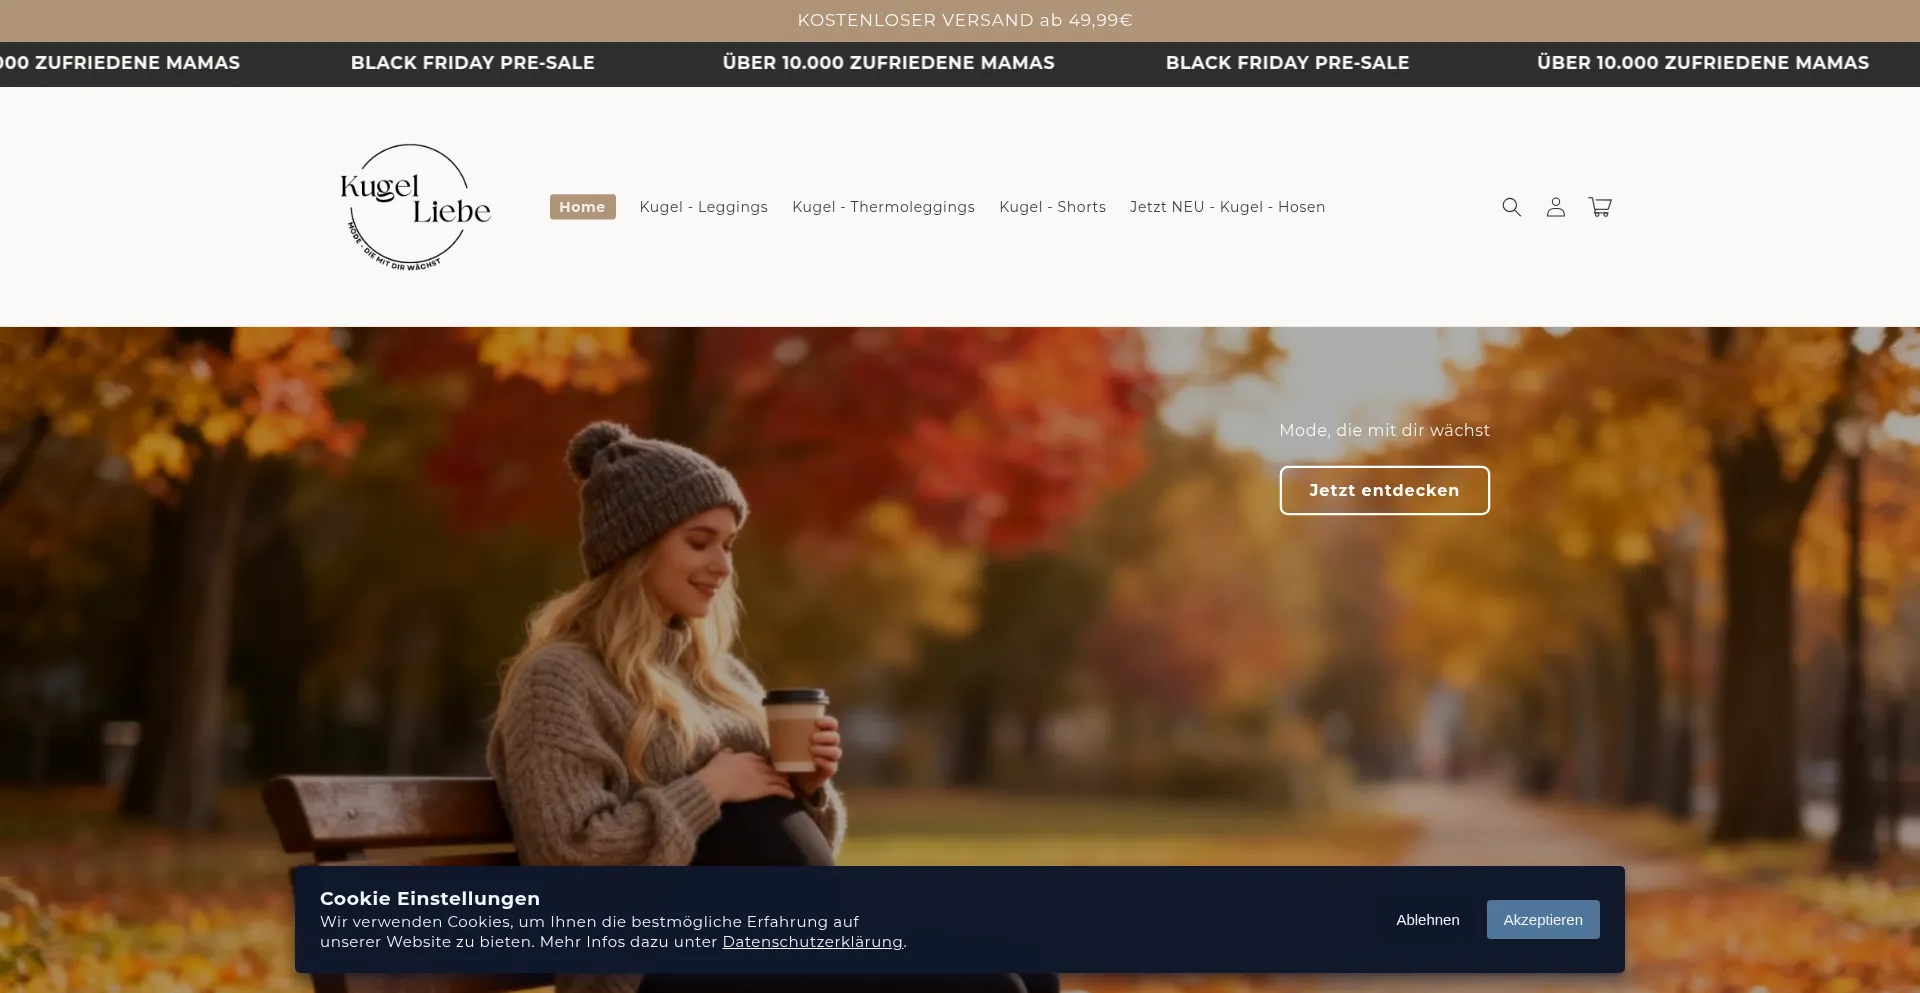Click the Kostenloser Versand announcement bar
This screenshot has height=993, width=1920.
point(964,20)
